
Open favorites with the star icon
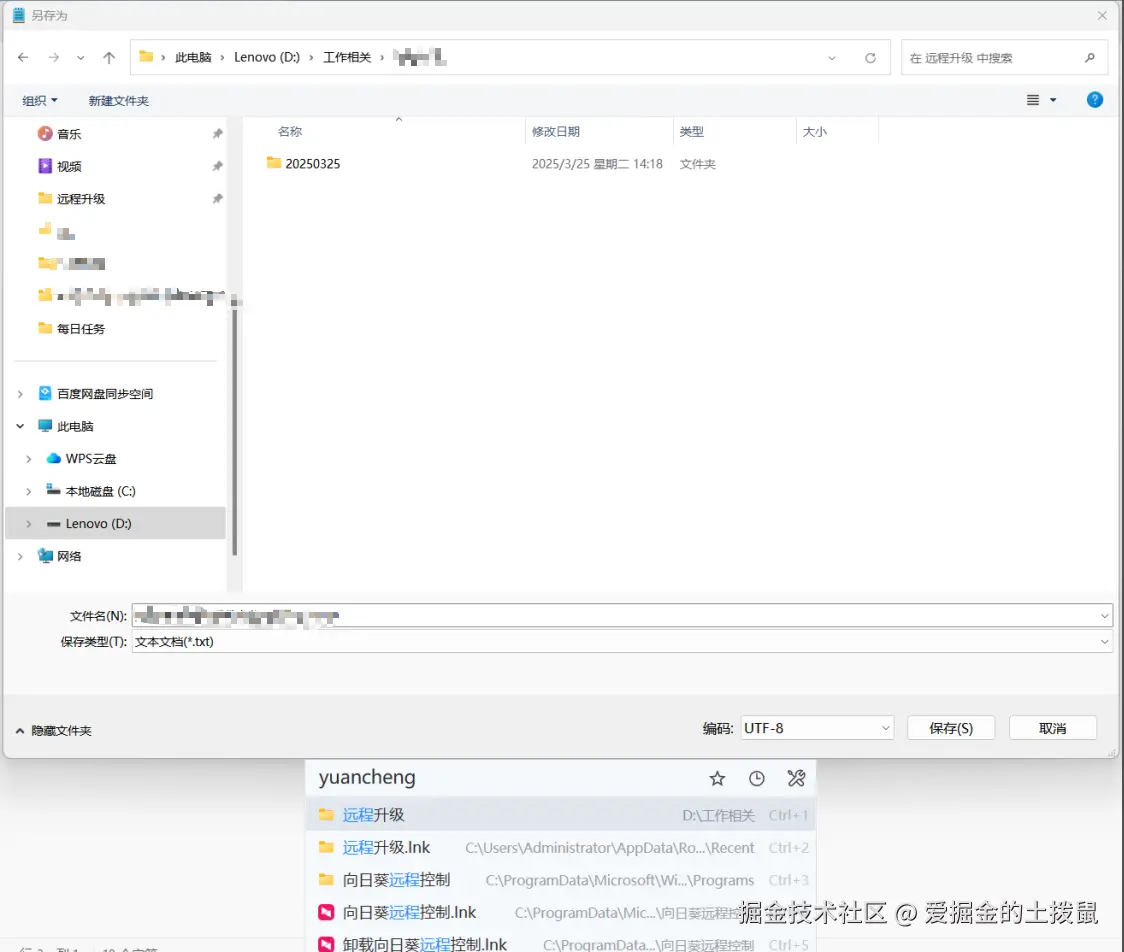click(717, 779)
